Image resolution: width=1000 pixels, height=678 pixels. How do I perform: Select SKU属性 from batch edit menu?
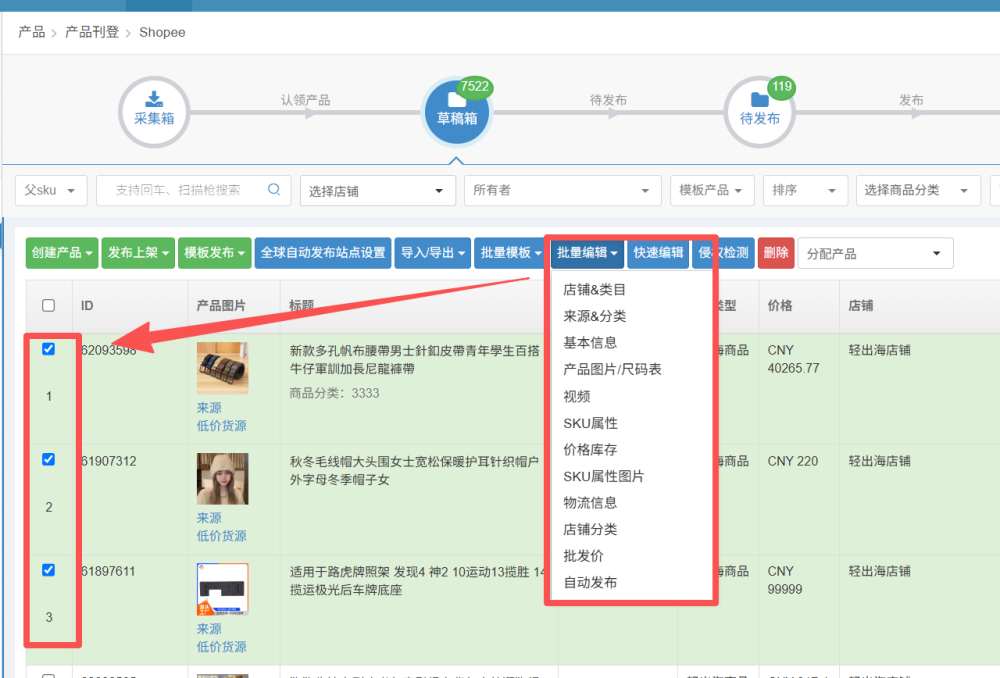[591, 423]
